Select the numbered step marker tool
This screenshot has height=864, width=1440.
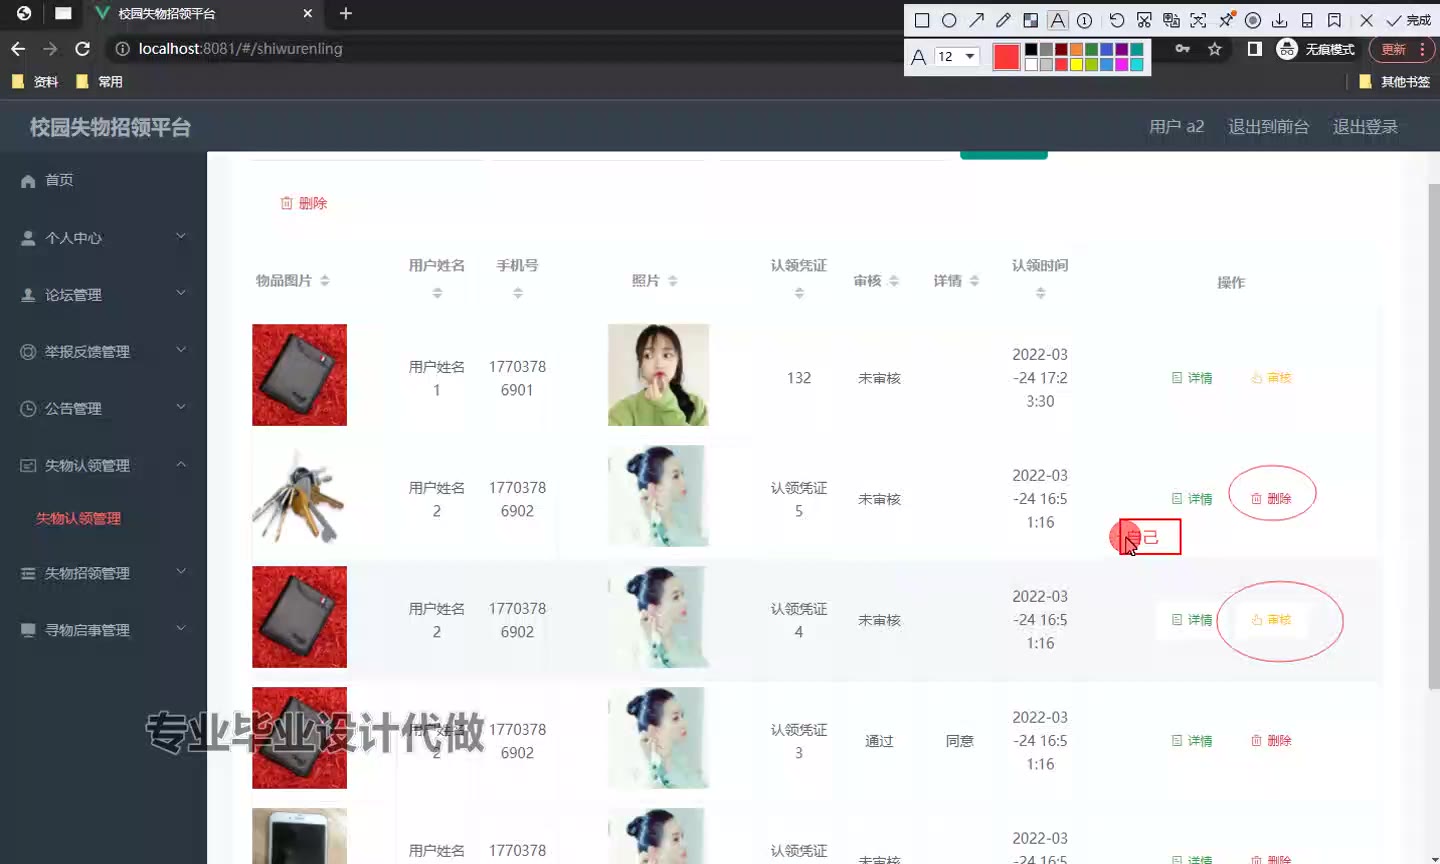1084,20
